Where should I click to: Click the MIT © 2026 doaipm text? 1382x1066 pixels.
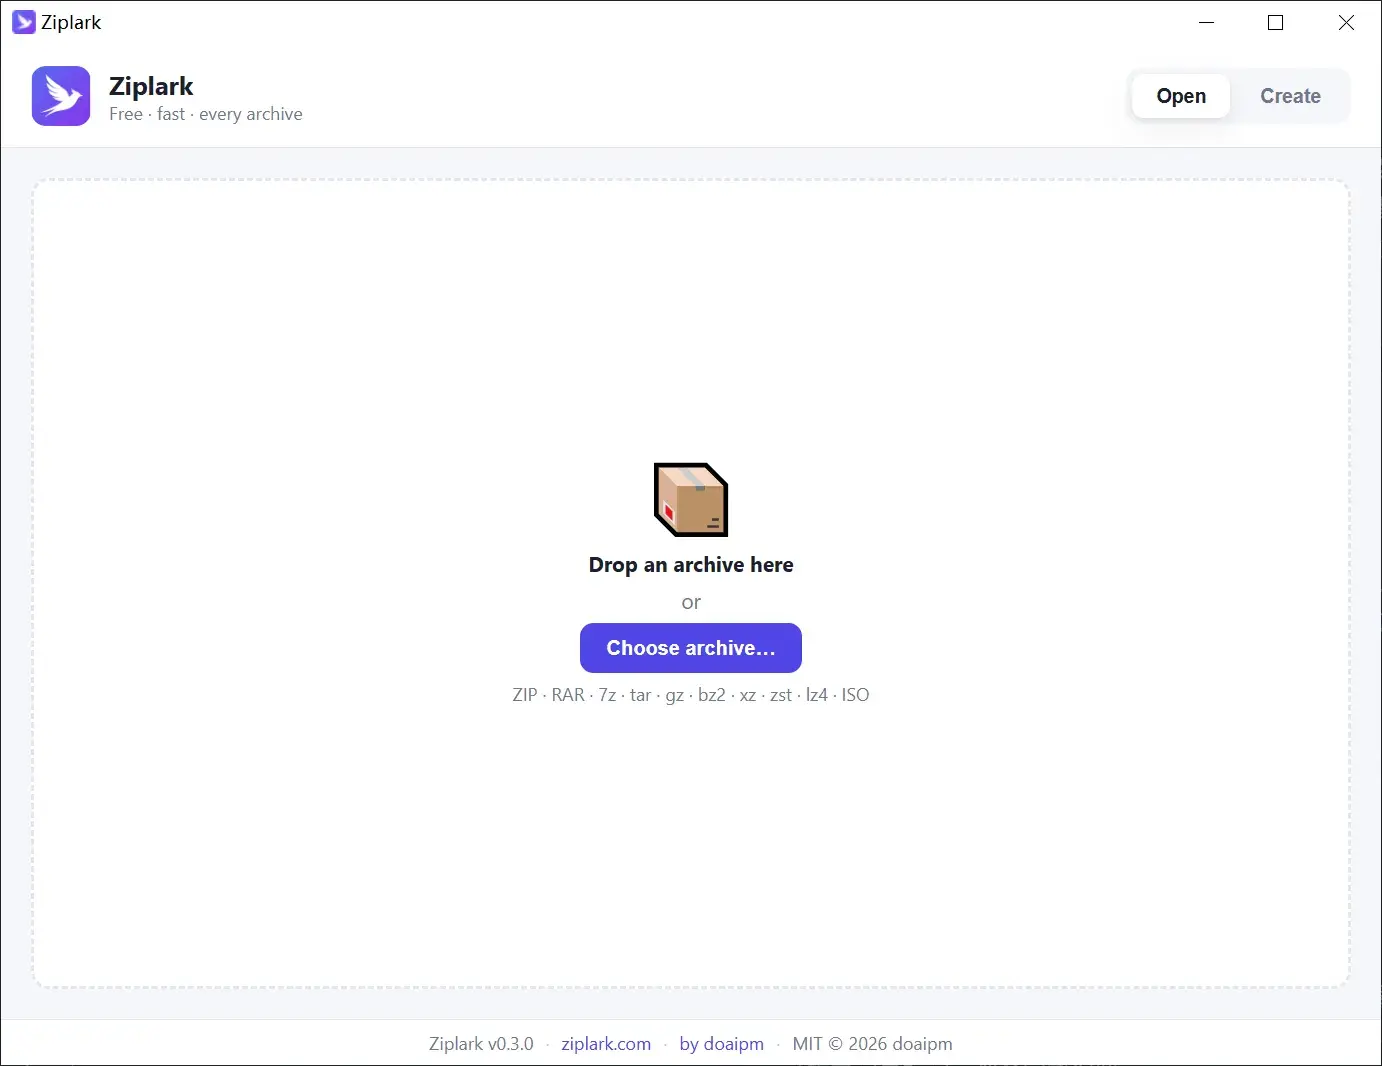(872, 1044)
